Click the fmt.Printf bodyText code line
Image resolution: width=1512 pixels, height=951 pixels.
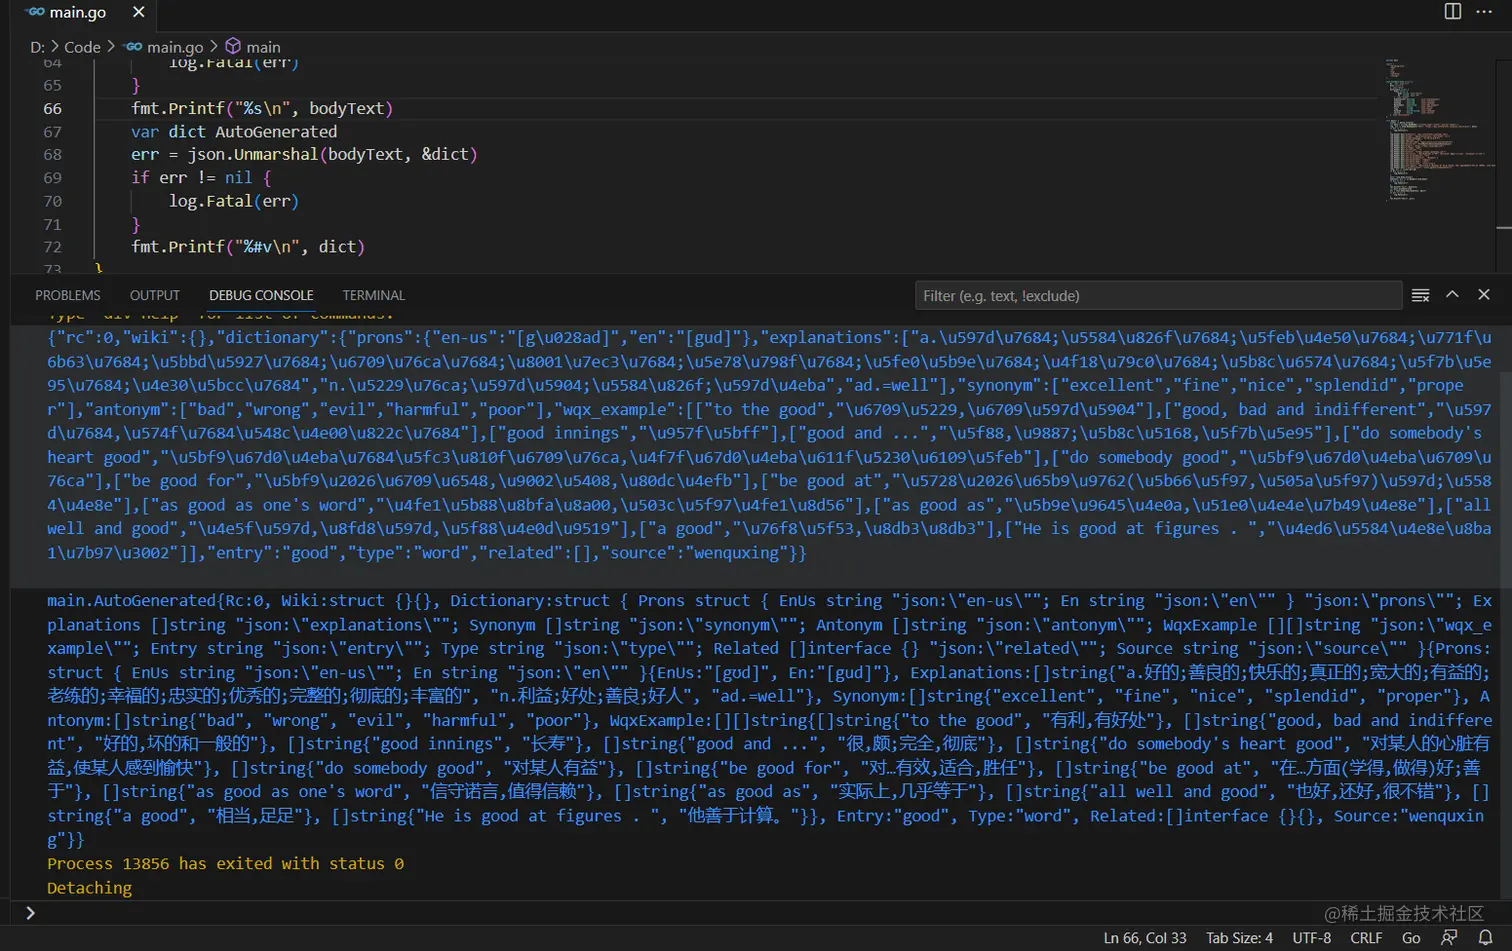262,108
